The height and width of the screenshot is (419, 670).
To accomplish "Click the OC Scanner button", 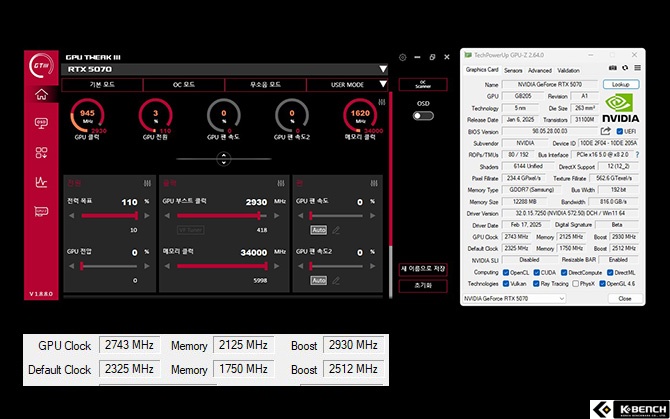I will point(423,84).
